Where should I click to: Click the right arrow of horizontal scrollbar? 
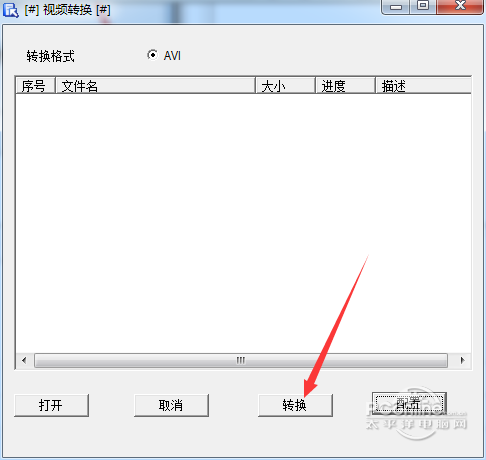pos(462,360)
